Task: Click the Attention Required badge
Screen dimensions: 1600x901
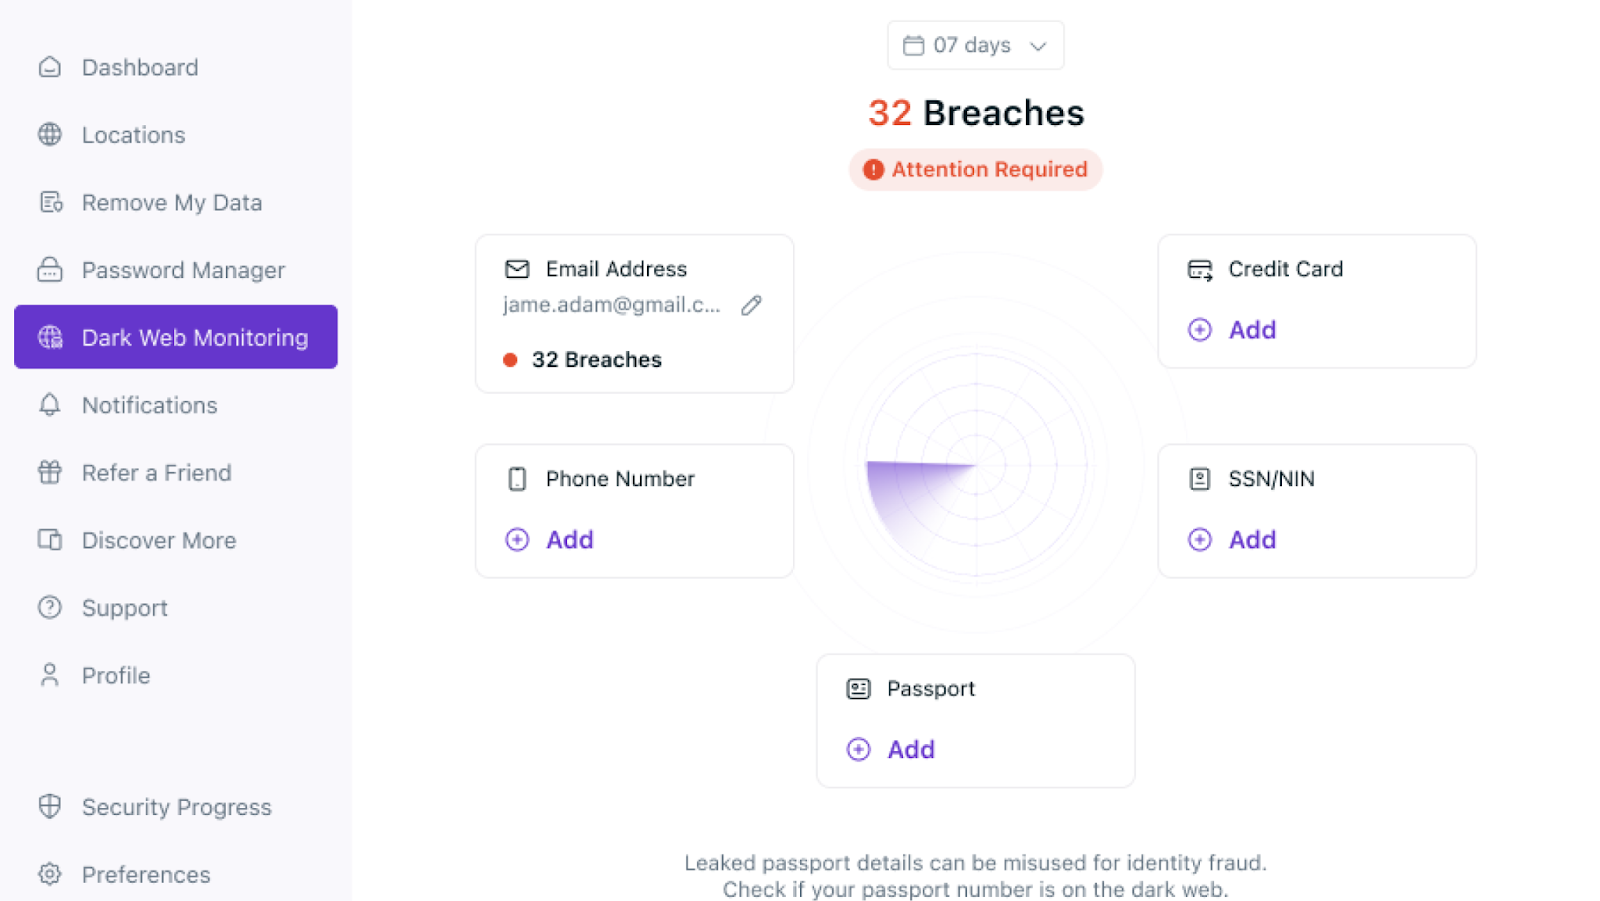Action: [975, 170]
